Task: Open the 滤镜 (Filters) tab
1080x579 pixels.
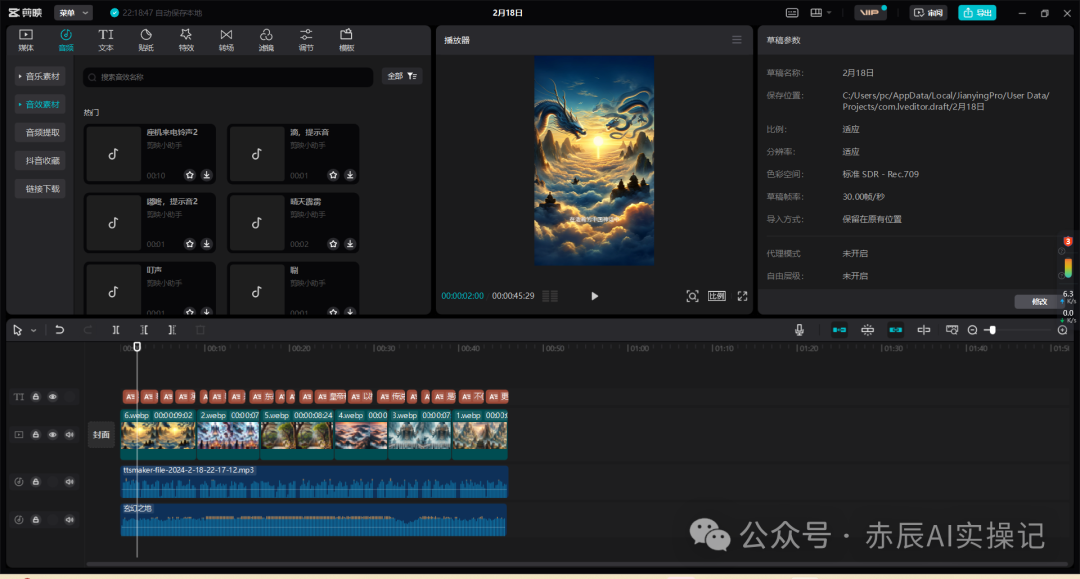Action: click(266, 40)
